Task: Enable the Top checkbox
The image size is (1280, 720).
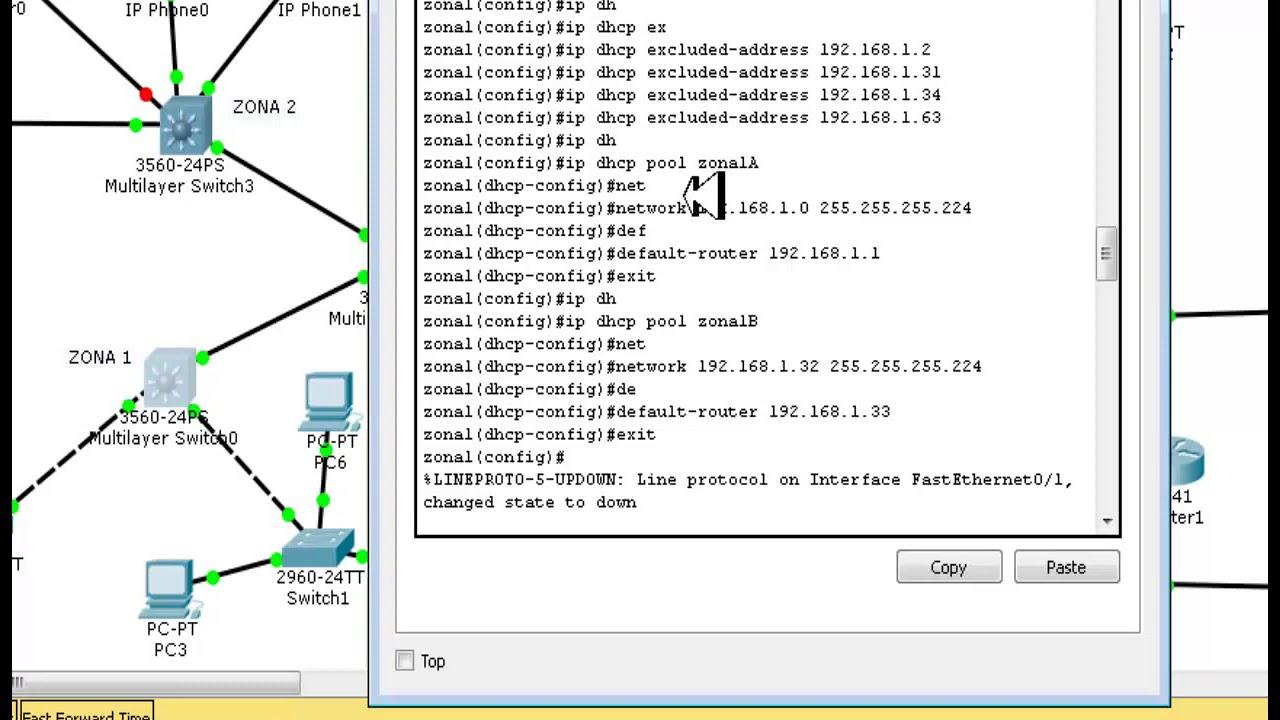Action: point(404,661)
